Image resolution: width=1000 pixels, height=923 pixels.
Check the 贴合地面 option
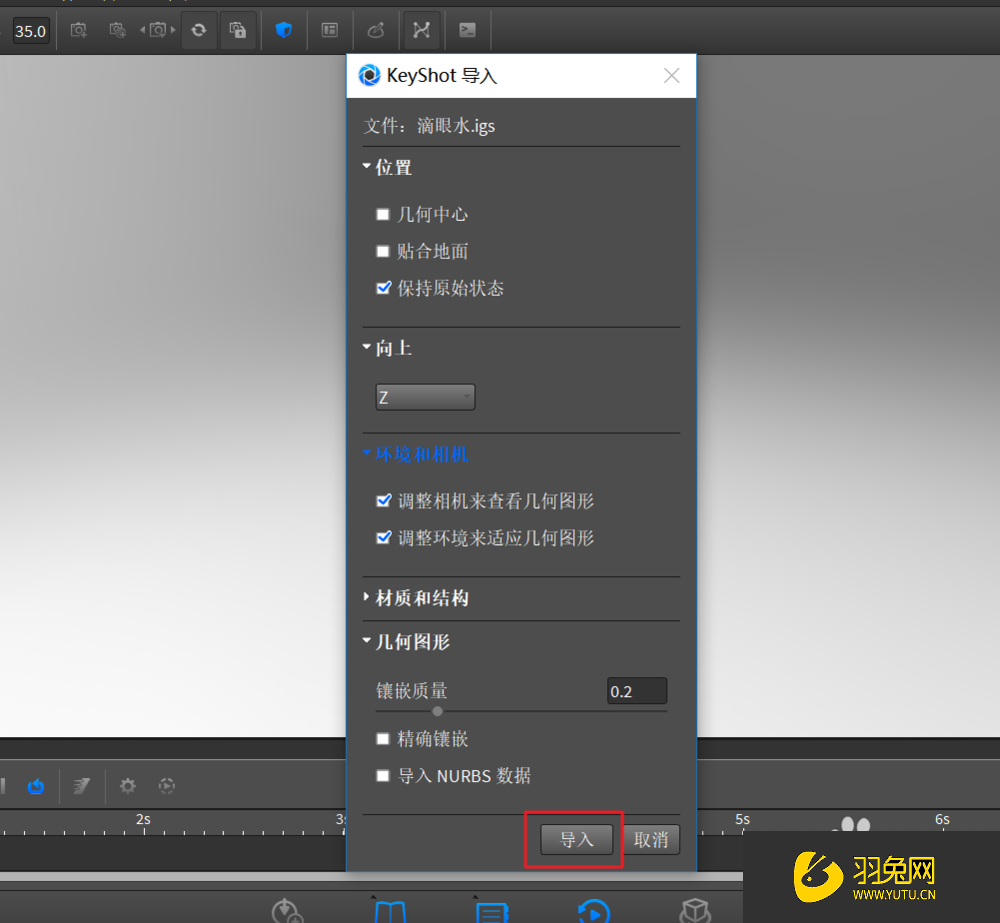(383, 251)
